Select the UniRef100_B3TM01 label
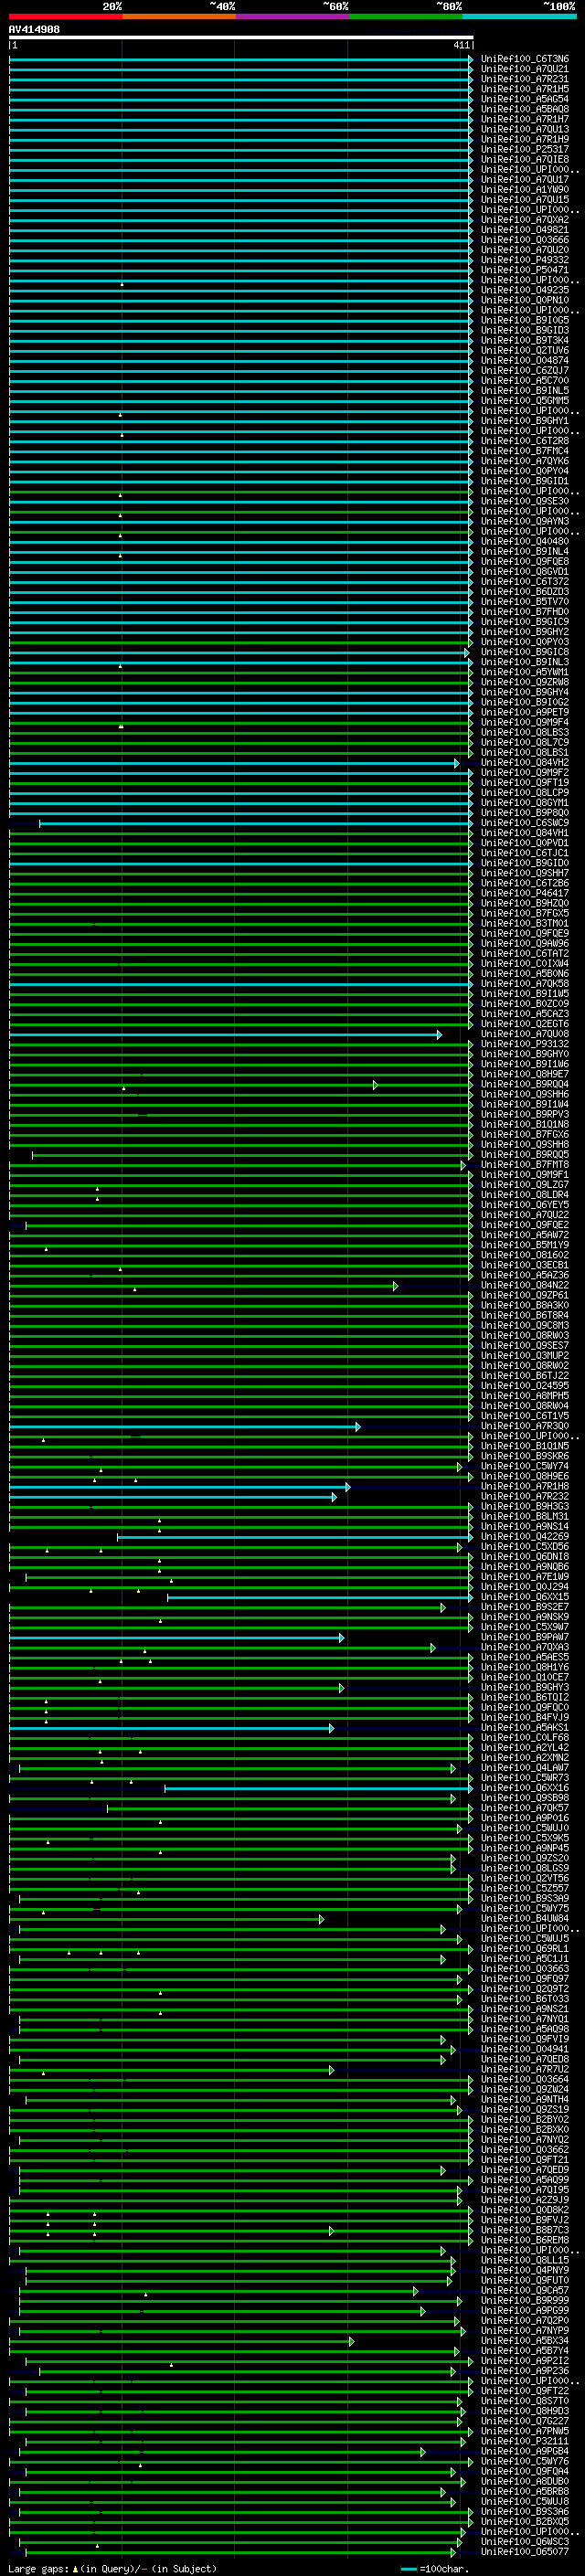 click(525, 923)
